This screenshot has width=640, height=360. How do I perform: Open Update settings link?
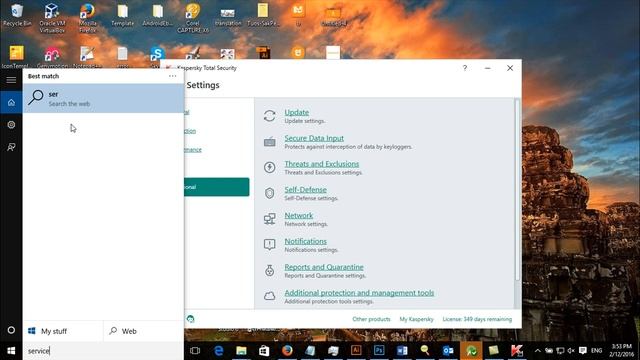[x=296, y=112]
